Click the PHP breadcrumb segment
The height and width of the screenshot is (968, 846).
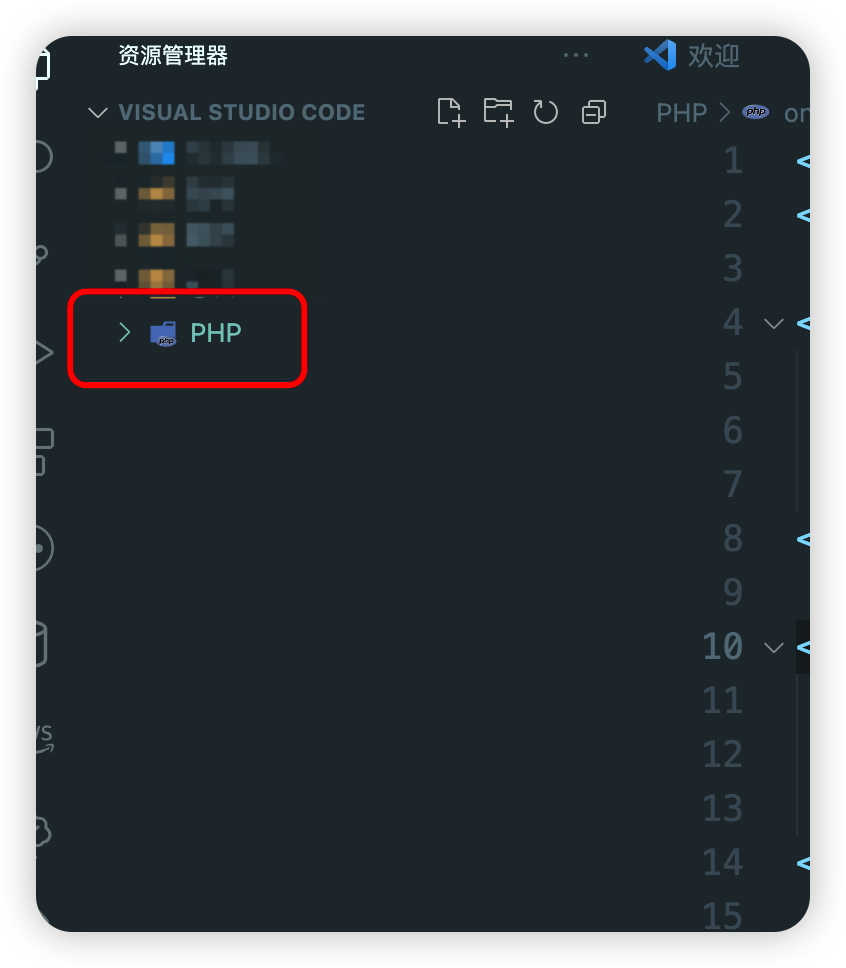click(681, 113)
